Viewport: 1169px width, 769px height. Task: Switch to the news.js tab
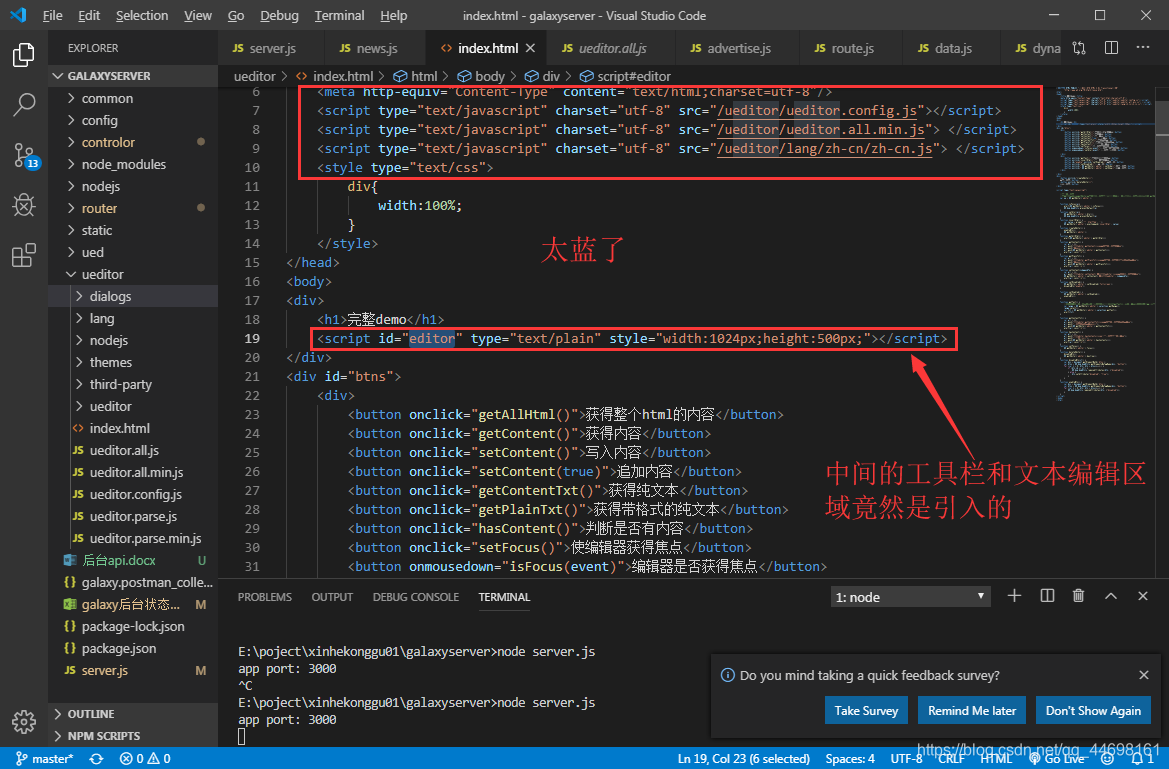click(x=375, y=48)
